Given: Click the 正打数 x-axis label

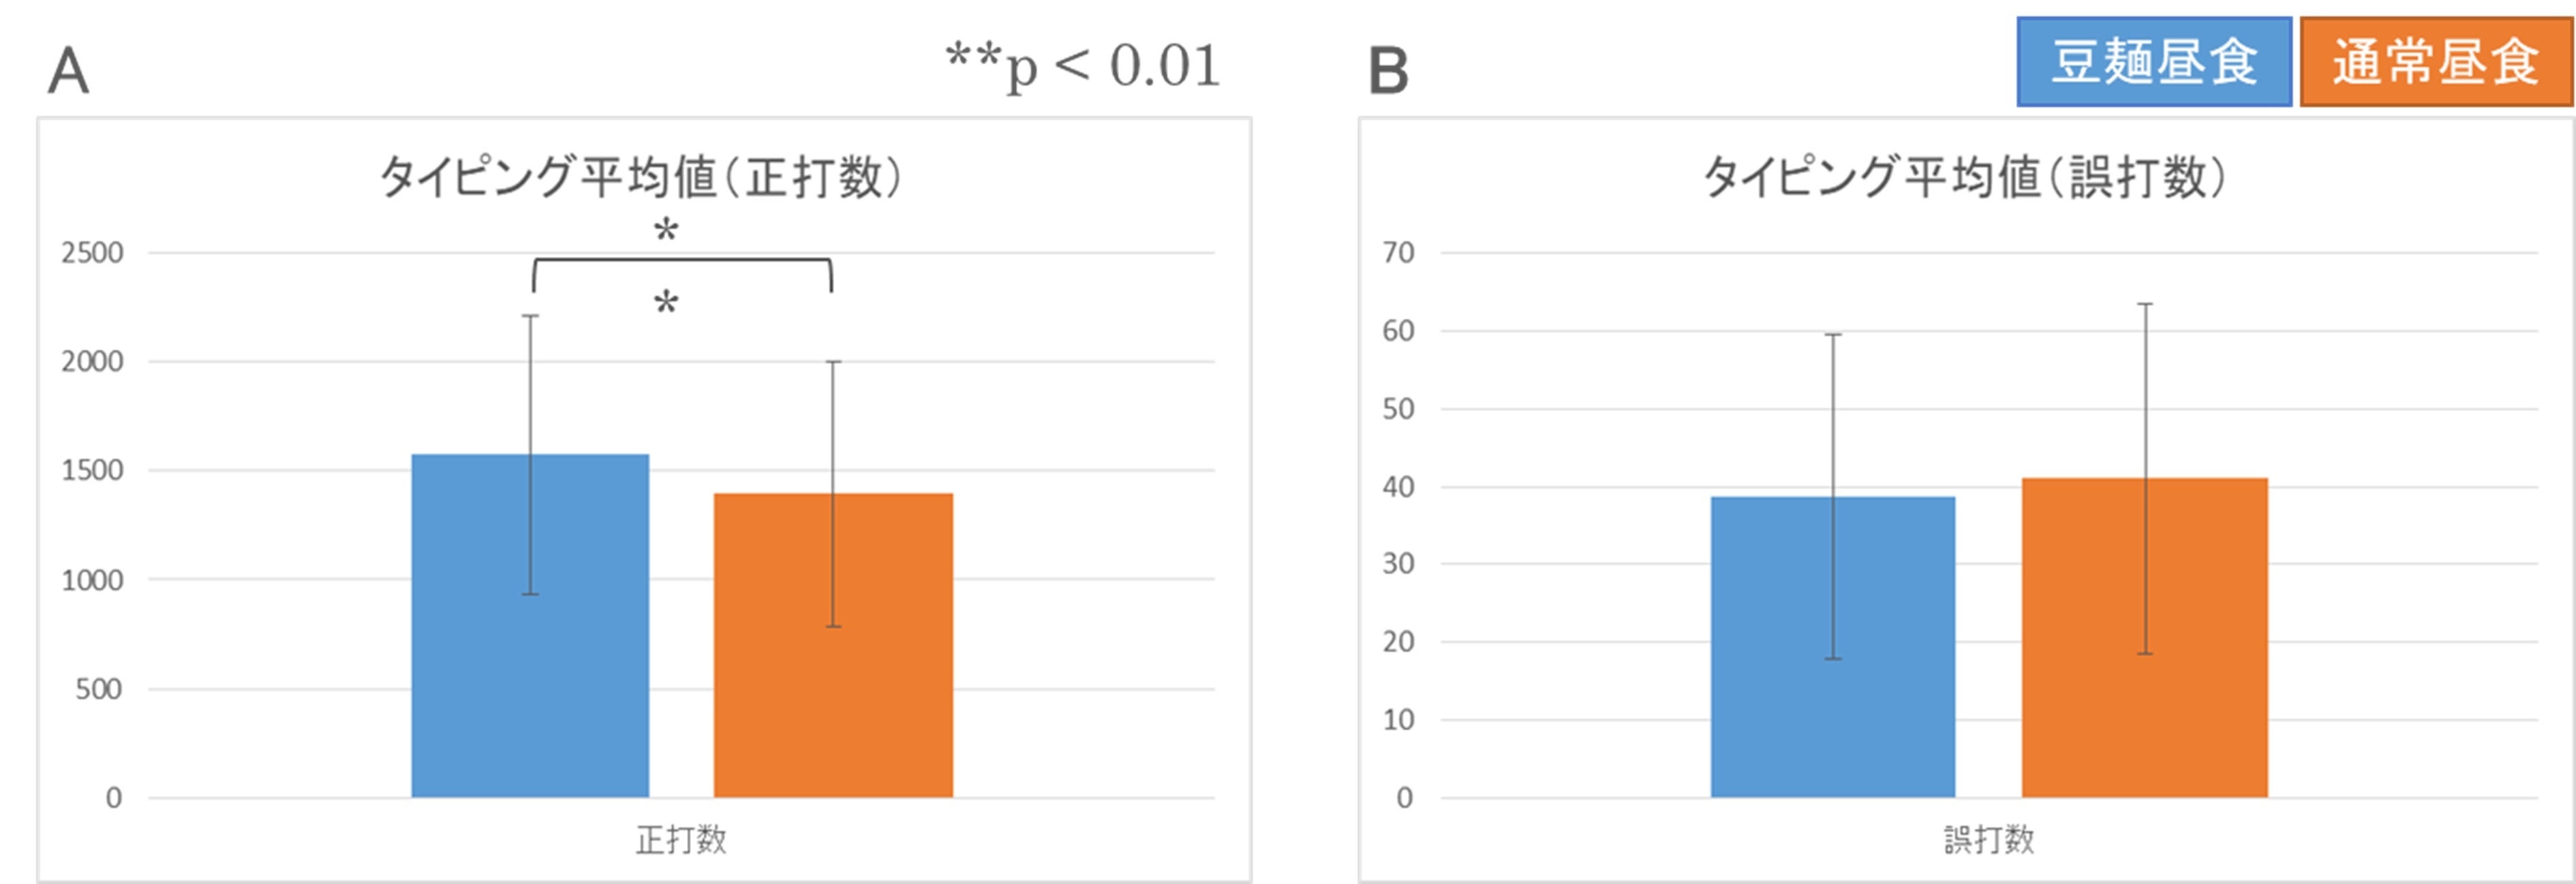Looking at the screenshot, I should pos(681,839).
